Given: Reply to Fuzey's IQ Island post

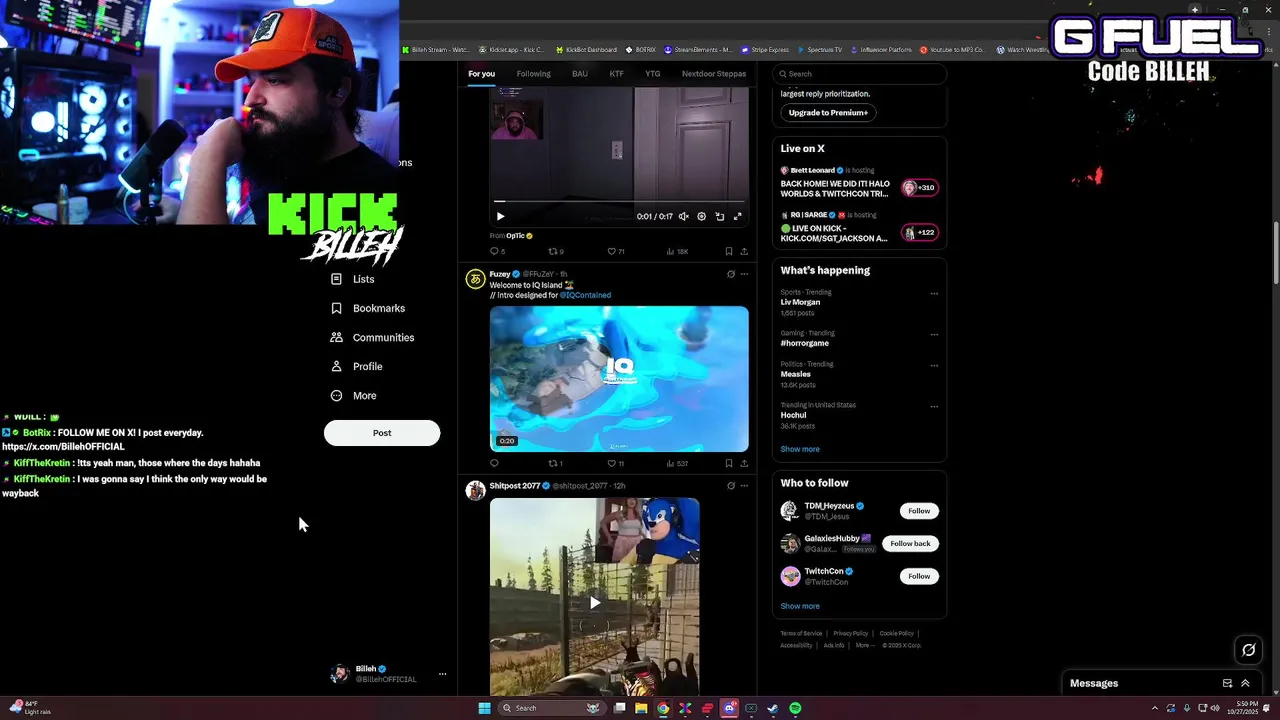Looking at the screenshot, I should (x=494, y=463).
